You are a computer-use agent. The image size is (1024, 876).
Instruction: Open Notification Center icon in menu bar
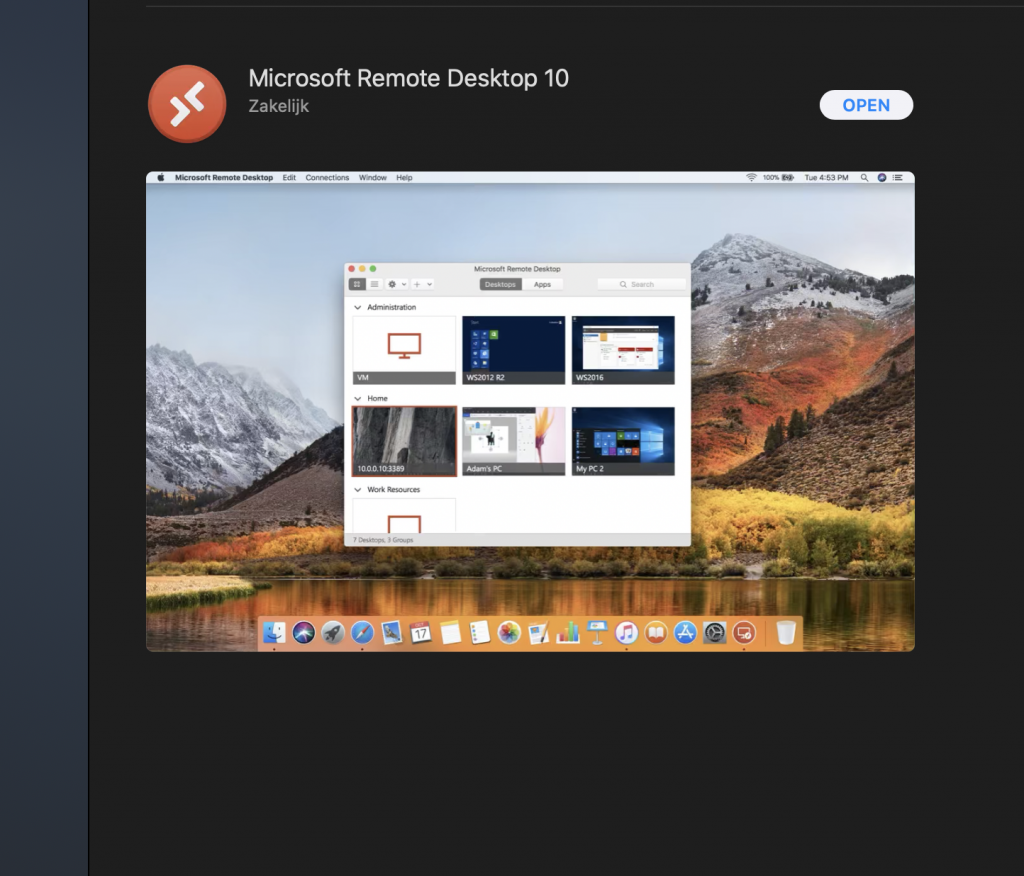(x=898, y=178)
